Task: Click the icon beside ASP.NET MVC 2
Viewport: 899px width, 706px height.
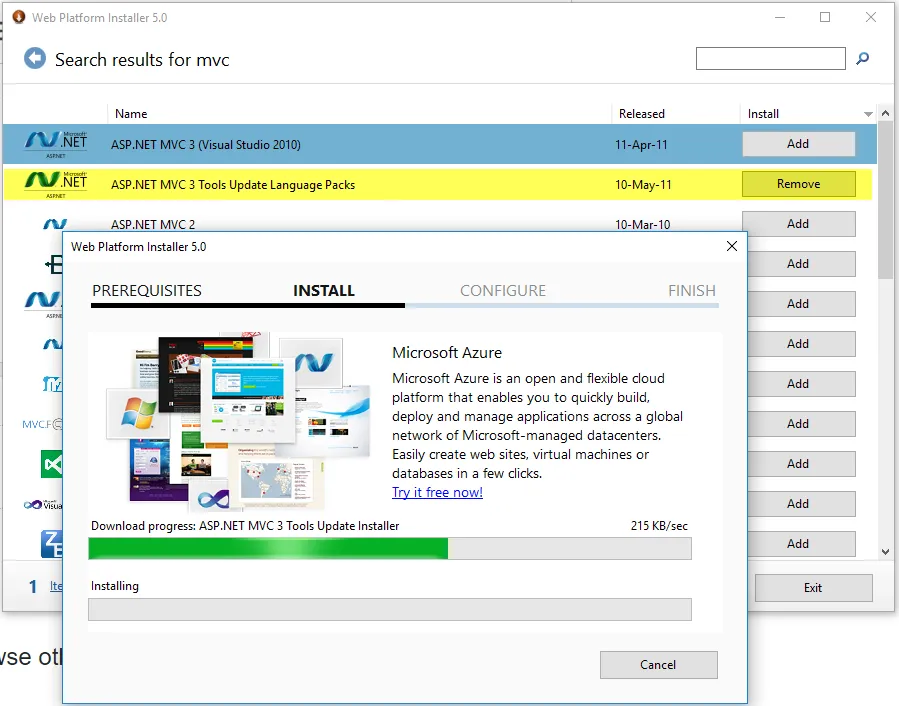Action: coord(55,224)
